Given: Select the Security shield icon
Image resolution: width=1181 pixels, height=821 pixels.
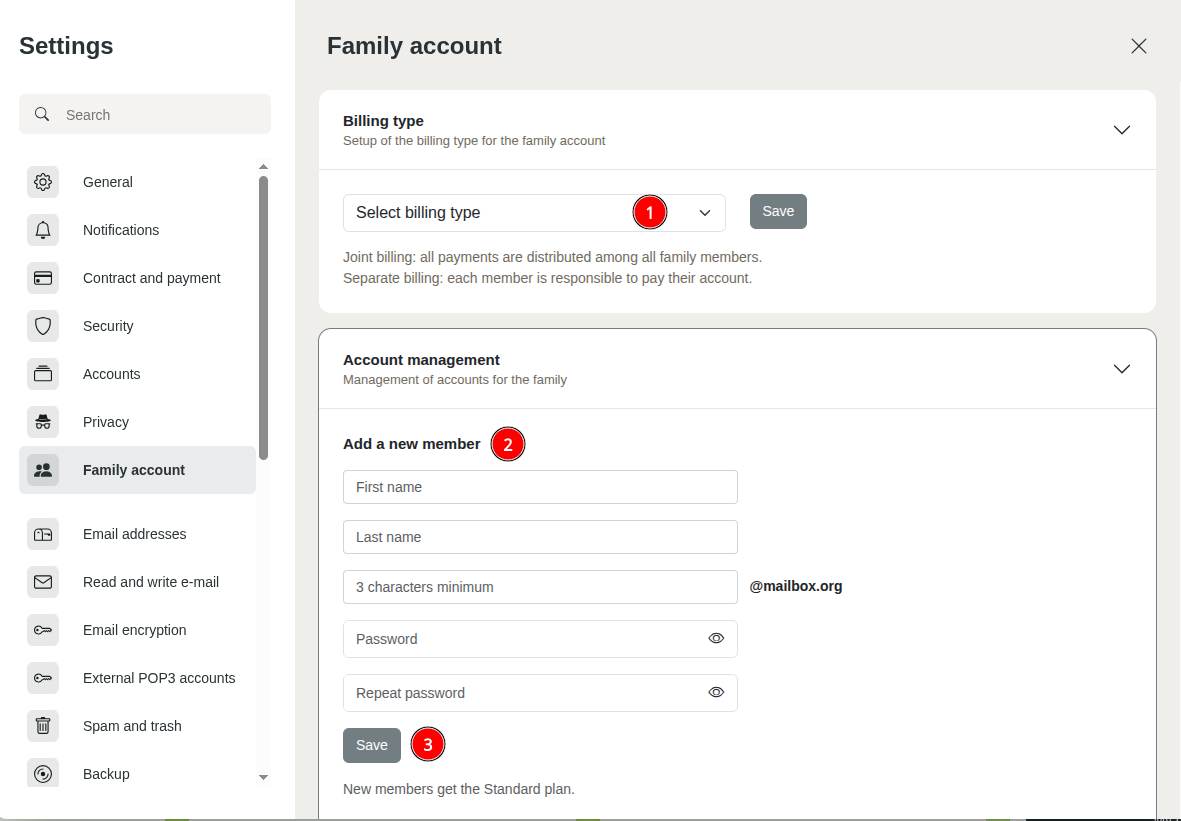Looking at the screenshot, I should [x=43, y=326].
